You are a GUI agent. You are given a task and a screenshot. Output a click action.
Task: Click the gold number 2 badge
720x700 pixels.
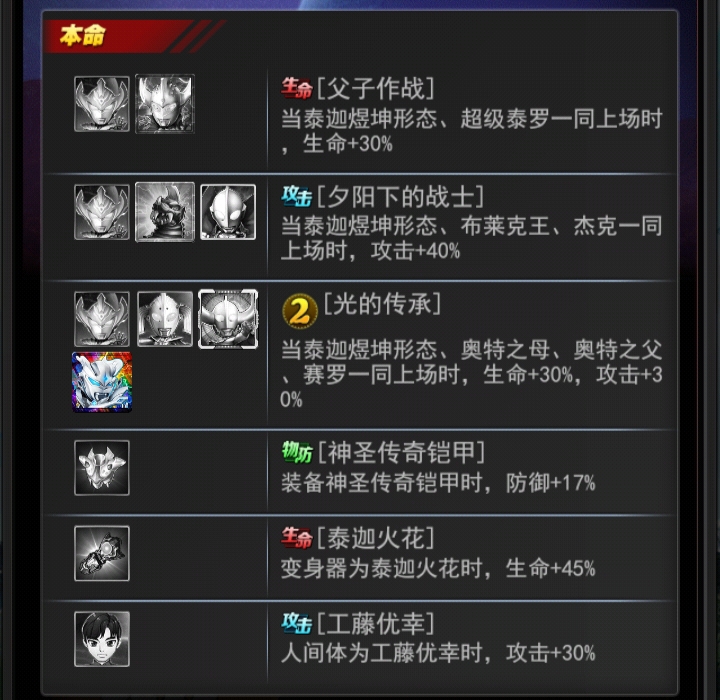[x=300, y=311]
